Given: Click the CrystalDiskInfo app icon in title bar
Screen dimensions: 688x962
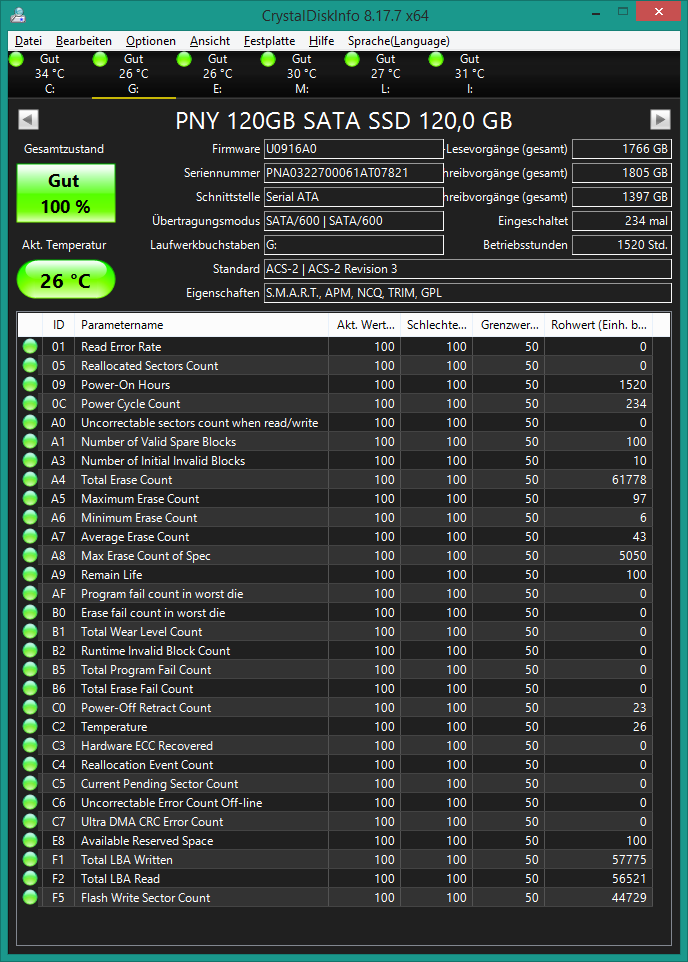Looking at the screenshot, I should point(19,15).
